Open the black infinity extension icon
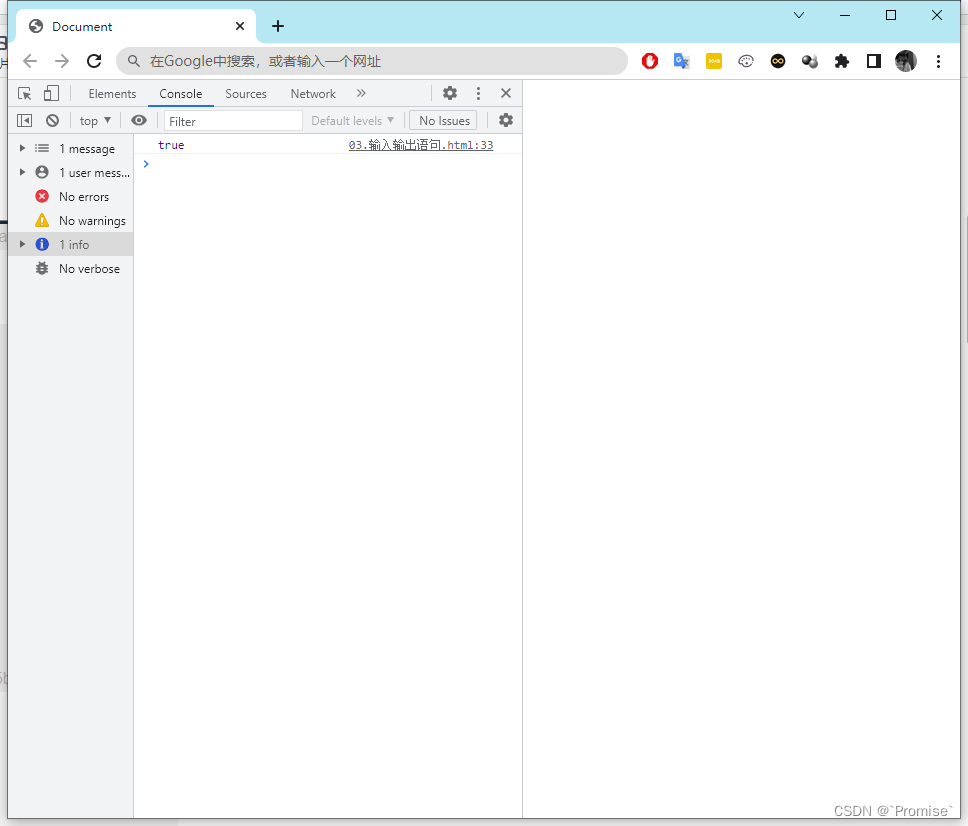The width and height of the screenshot is (968, 826). (778, 61)
